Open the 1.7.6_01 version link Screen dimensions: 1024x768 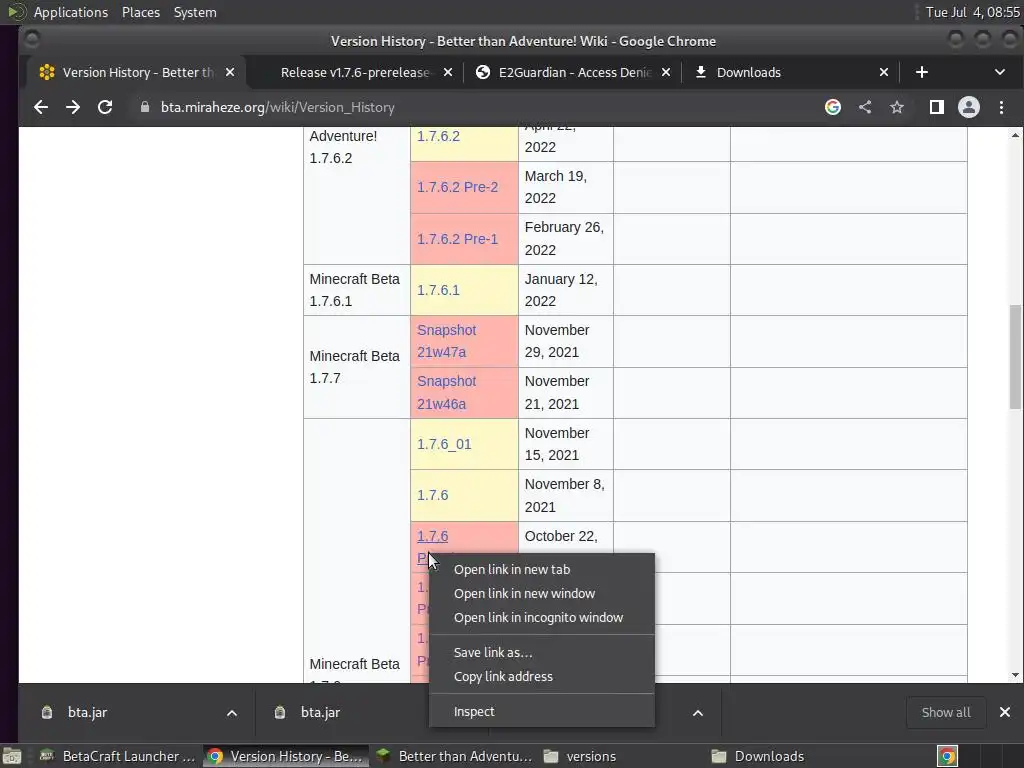click(444, 444)
